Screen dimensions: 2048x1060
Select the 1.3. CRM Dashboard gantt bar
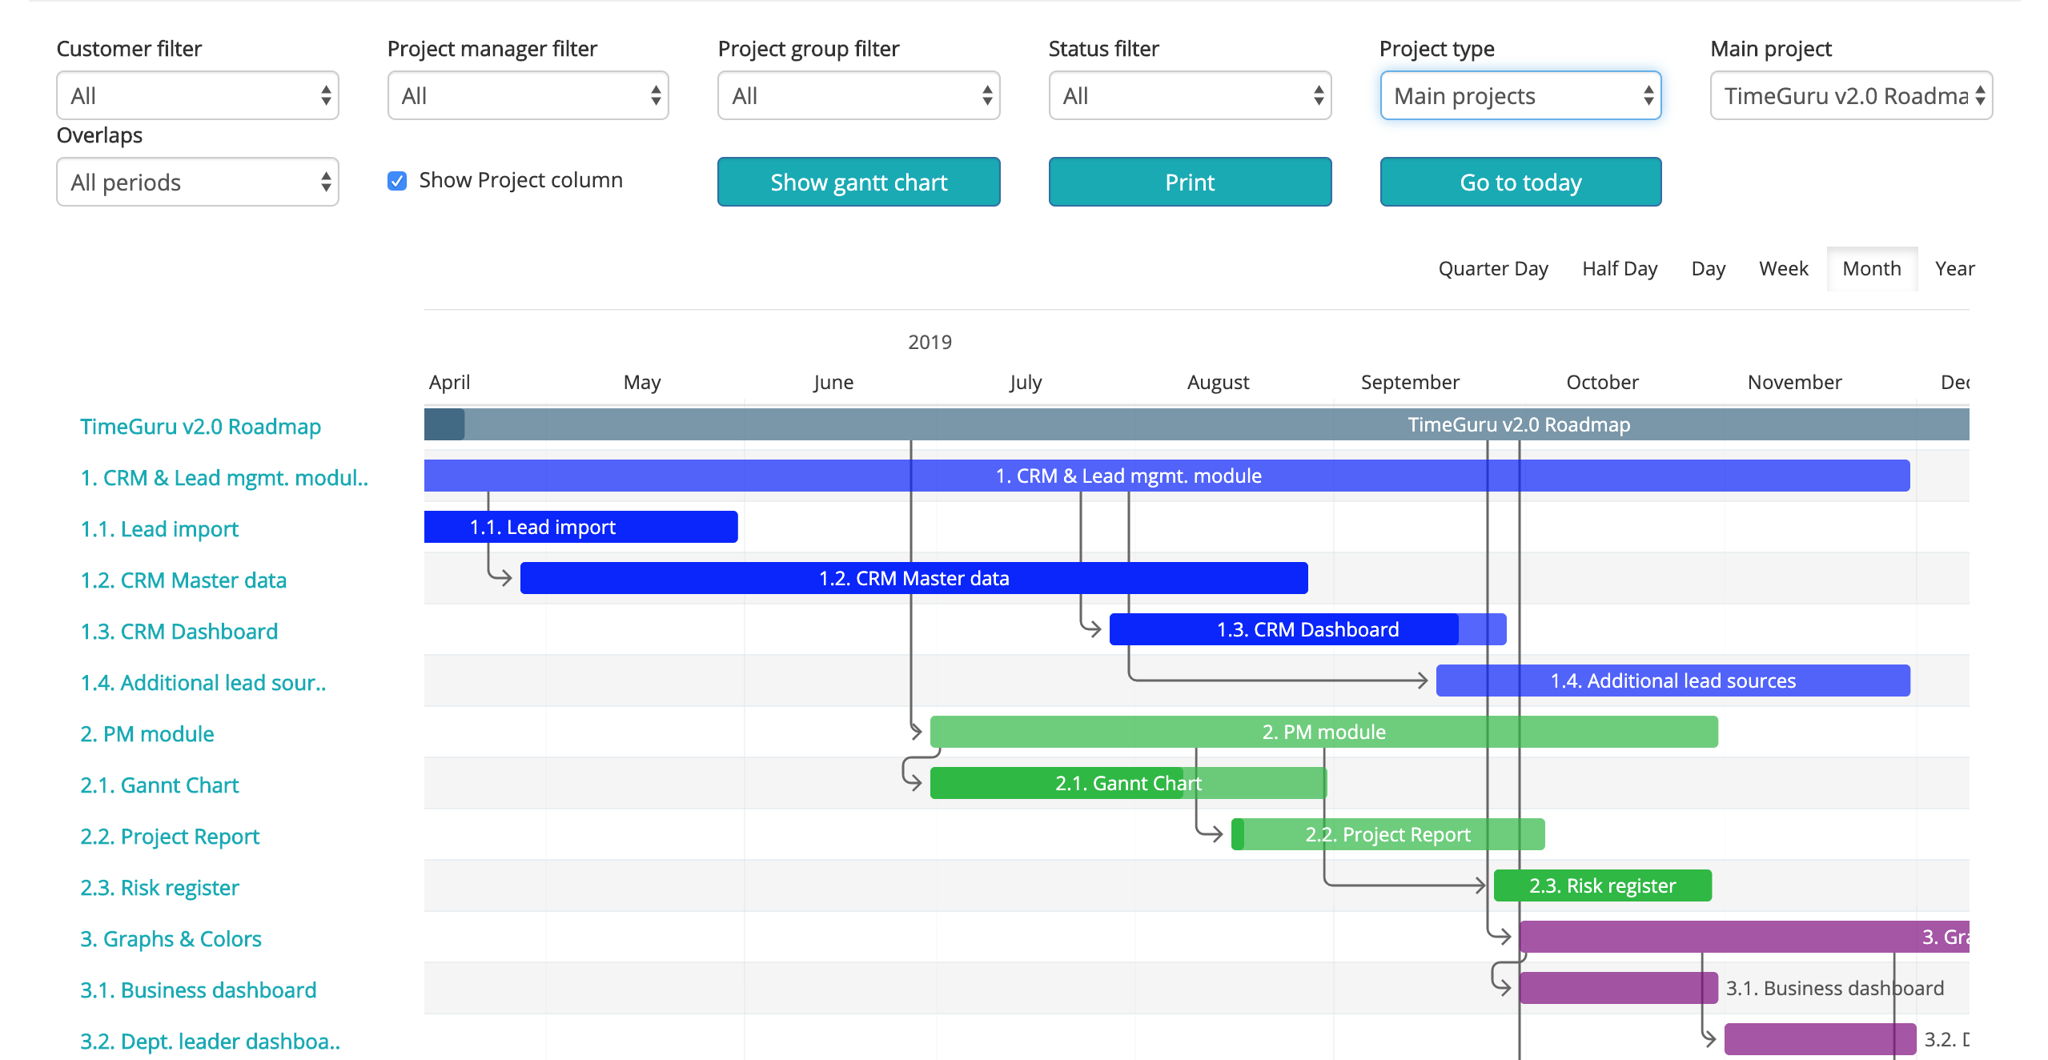click(1308, 629)
